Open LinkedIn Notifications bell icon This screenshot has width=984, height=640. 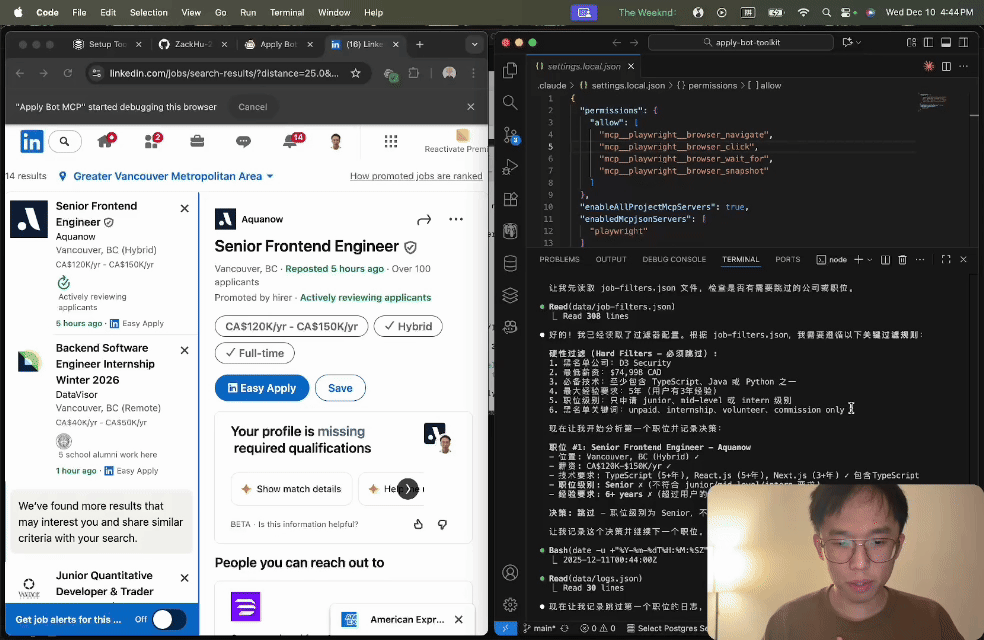click(x=290, y=141)
